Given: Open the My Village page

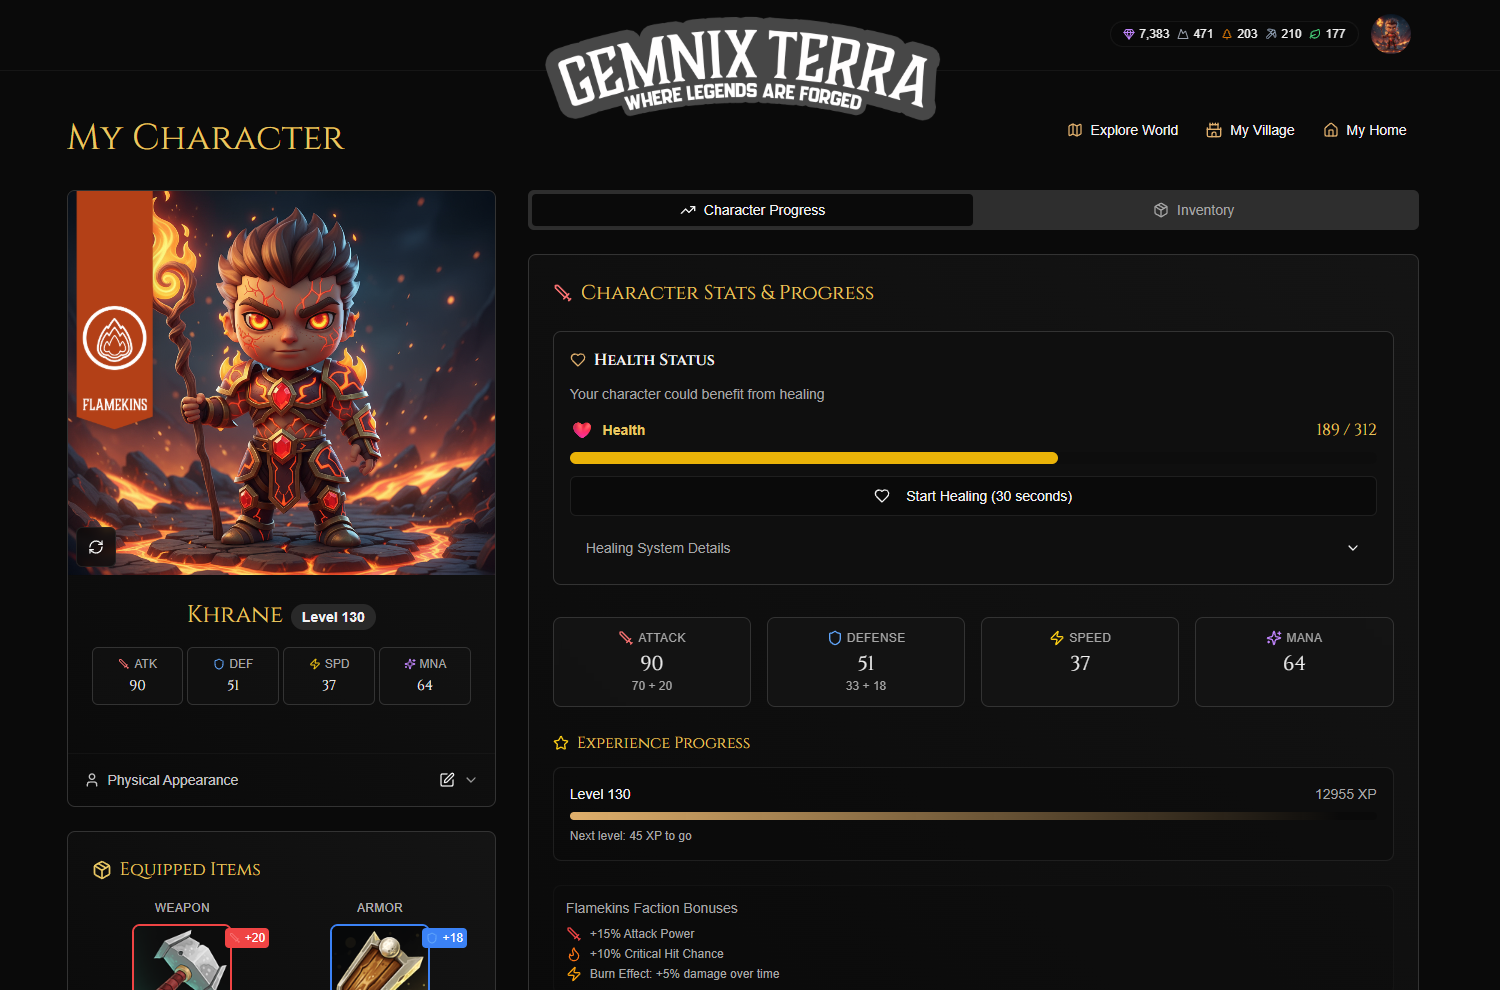Looking at the screenshot, I should click(1250, 130).
